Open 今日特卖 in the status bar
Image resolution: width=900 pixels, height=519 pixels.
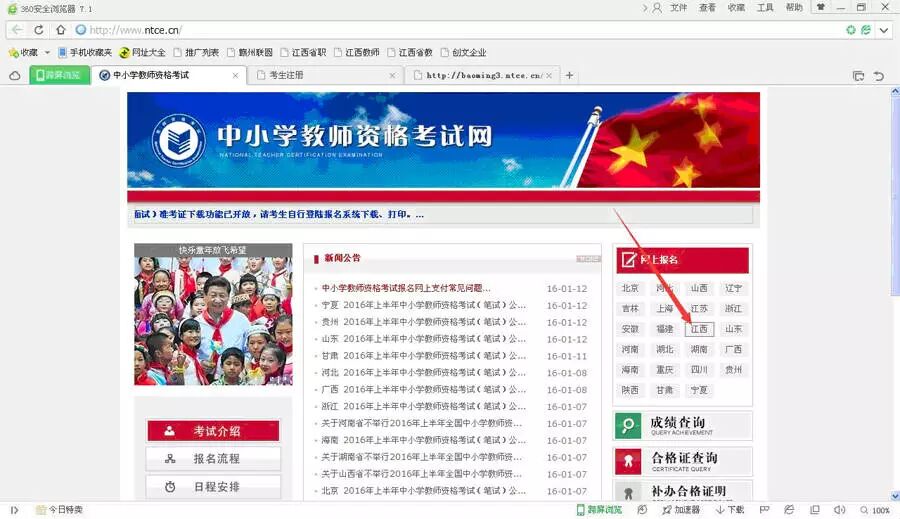coord(60,510)
